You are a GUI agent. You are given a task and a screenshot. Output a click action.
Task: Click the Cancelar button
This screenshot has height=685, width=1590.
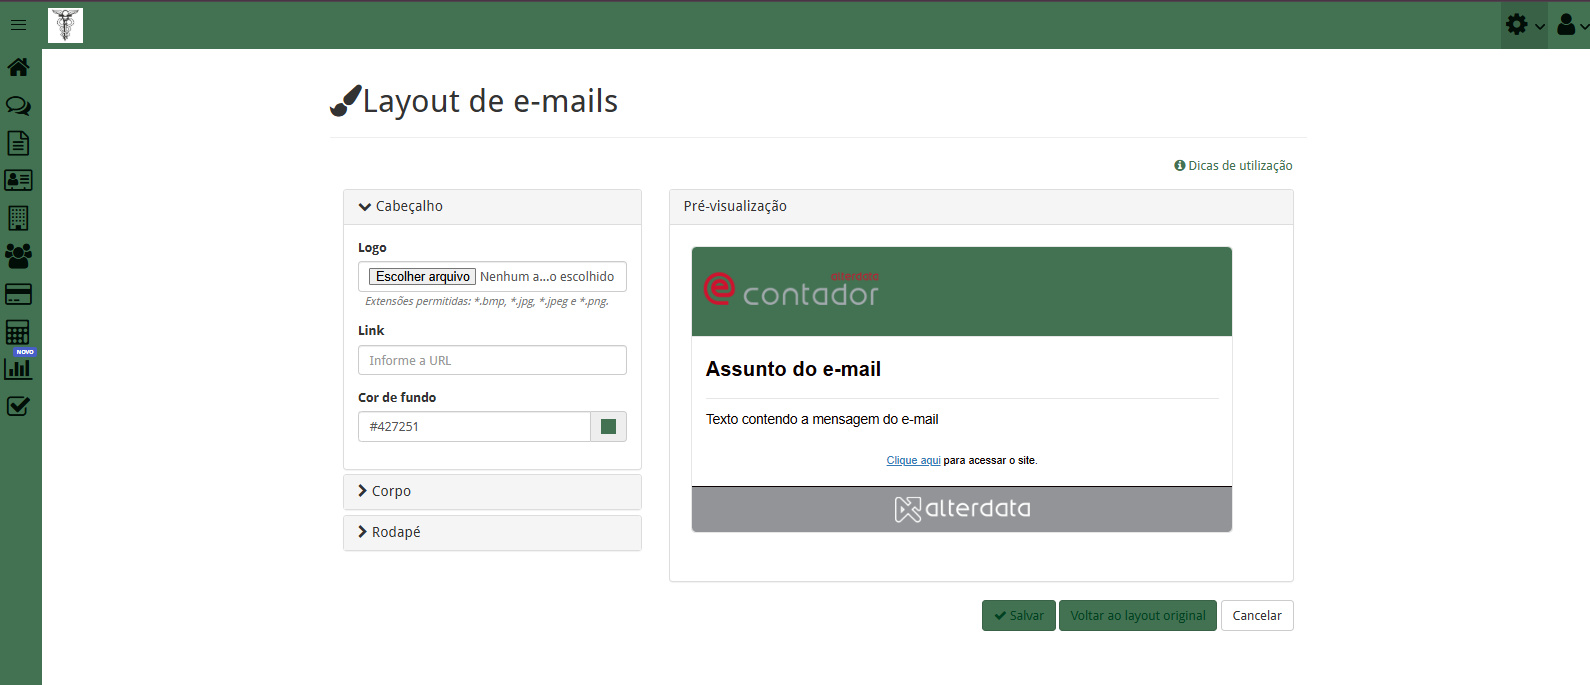(1257, 616)
